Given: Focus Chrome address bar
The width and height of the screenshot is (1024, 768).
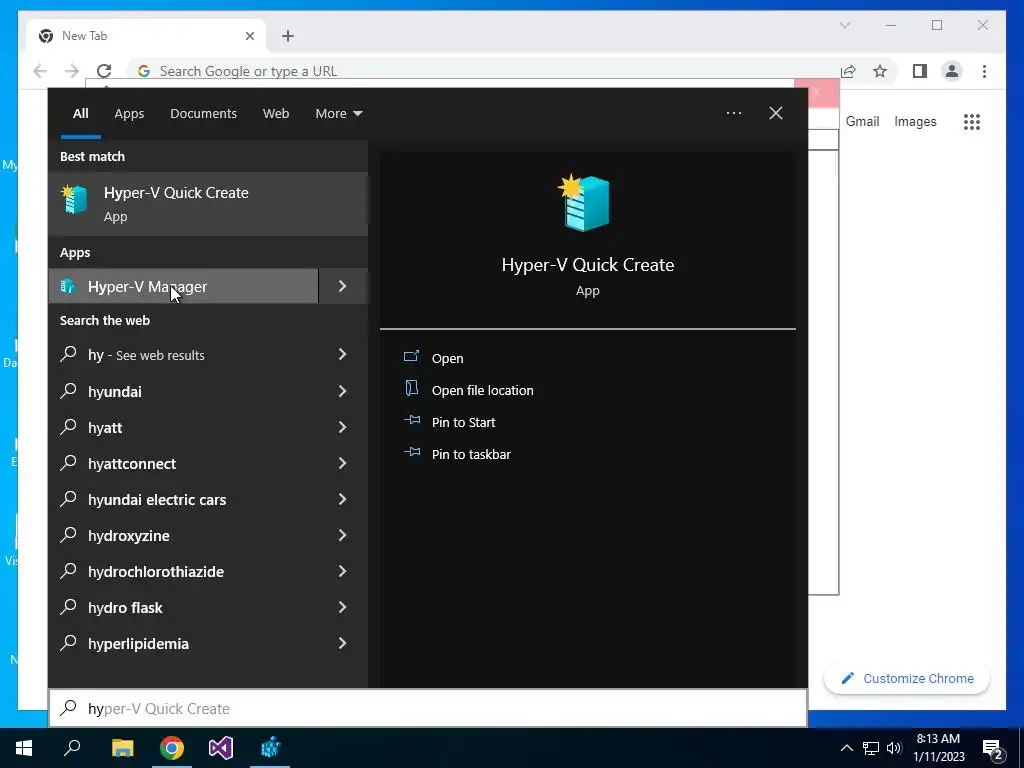Looking at the screenshot, I should (483, 71).
